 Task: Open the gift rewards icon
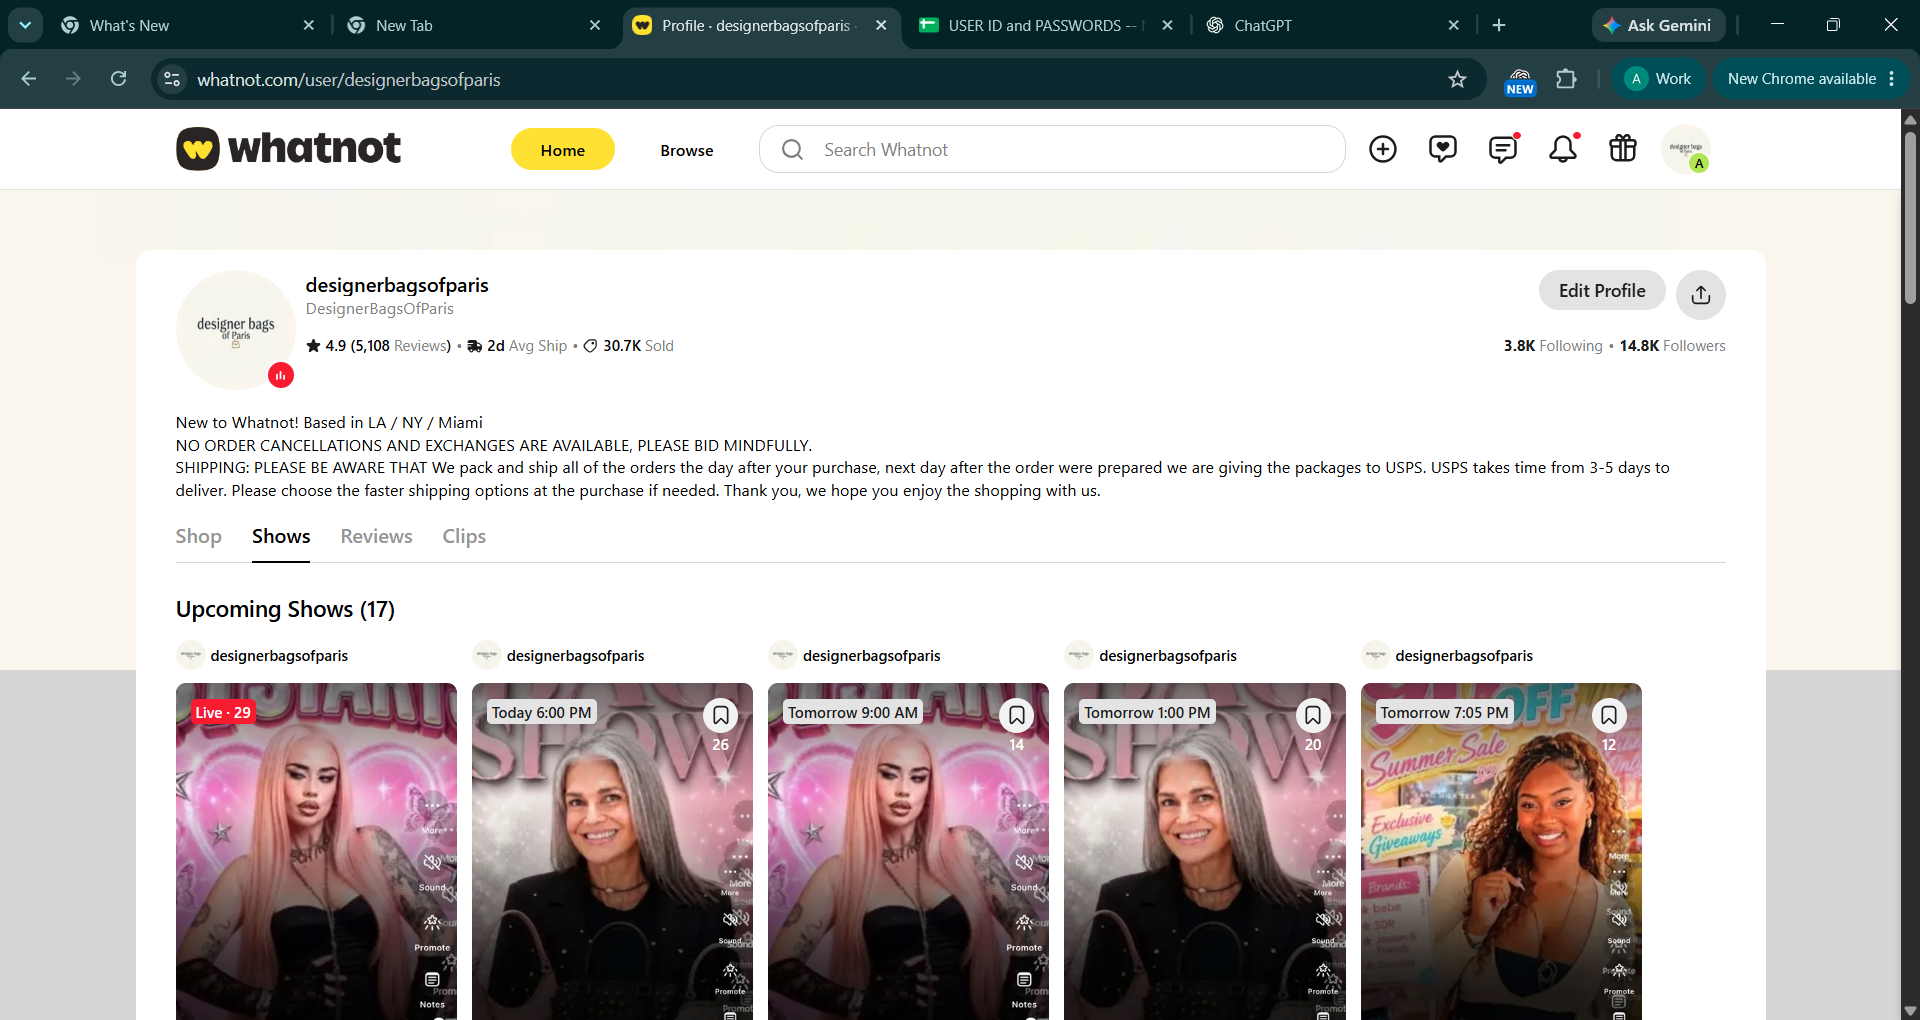[x=1623, y=149]
